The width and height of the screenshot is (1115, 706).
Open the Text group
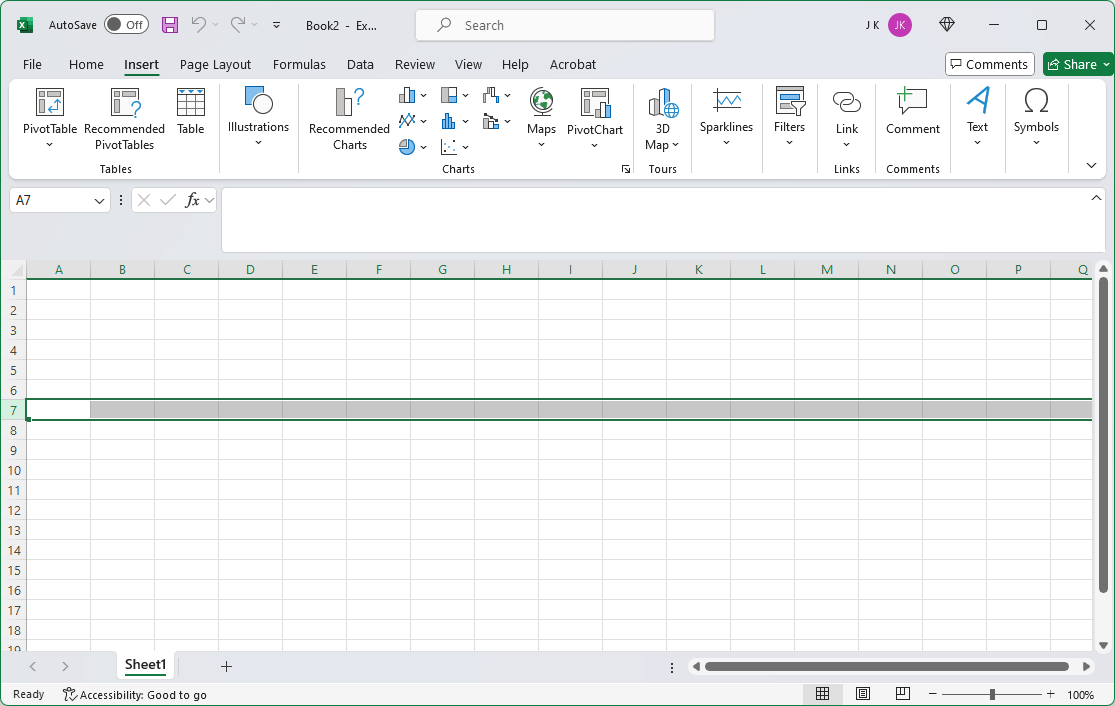pos(978,117)
